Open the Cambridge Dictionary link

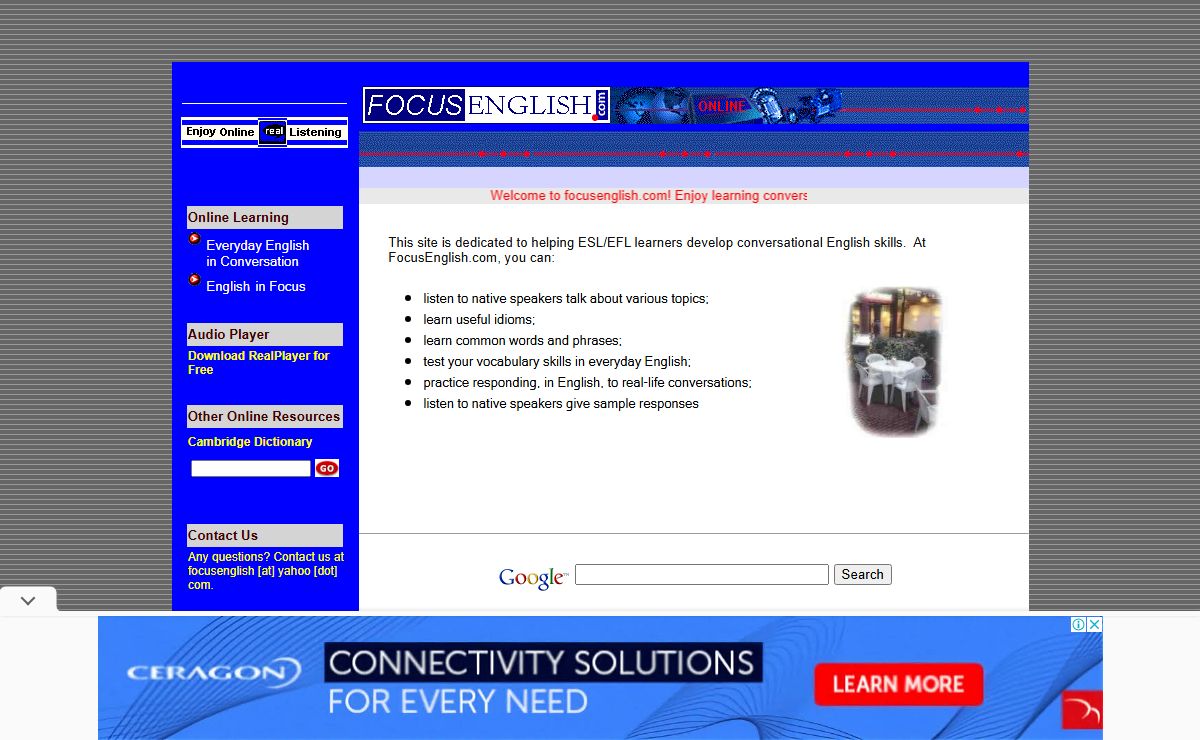(250, 441)
